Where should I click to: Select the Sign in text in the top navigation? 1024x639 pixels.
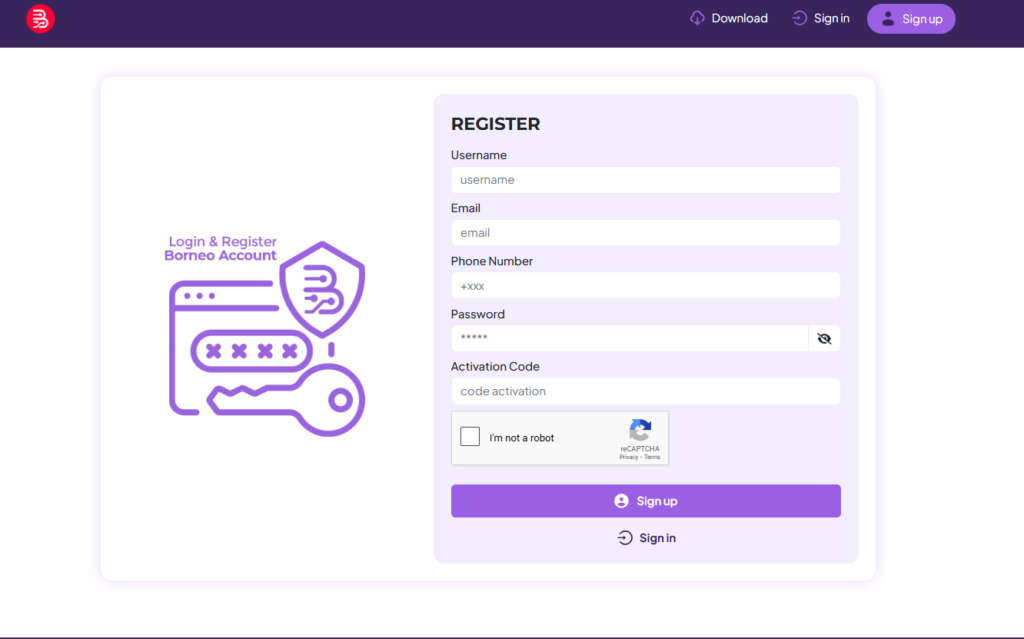831,18
